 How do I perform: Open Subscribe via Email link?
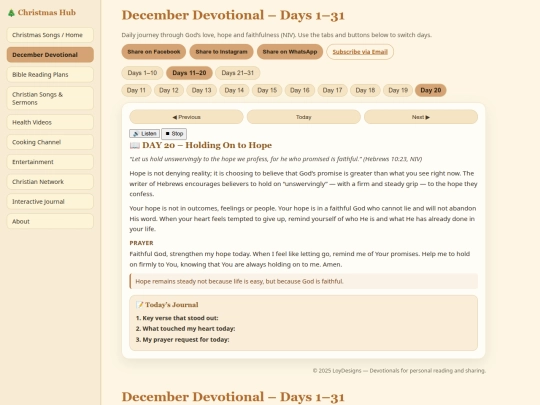point(360,52)
